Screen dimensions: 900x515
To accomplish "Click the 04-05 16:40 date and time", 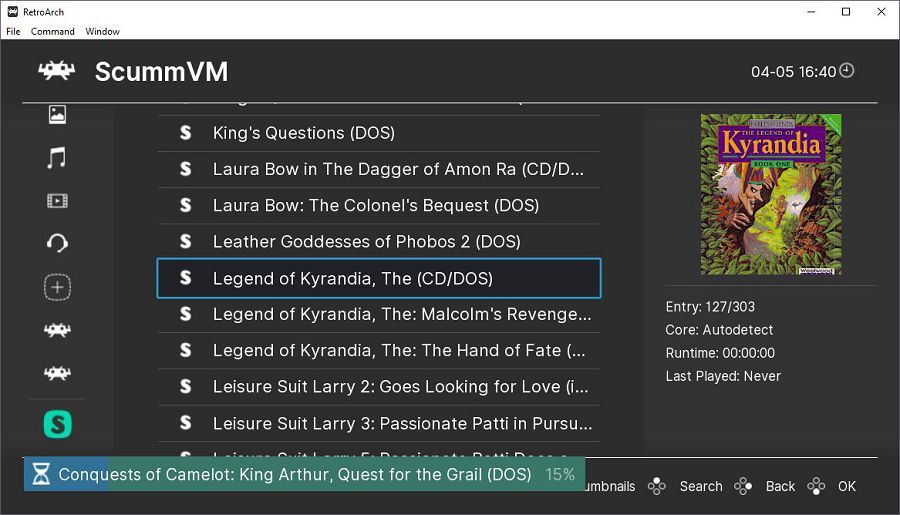I will click(793, 72).
